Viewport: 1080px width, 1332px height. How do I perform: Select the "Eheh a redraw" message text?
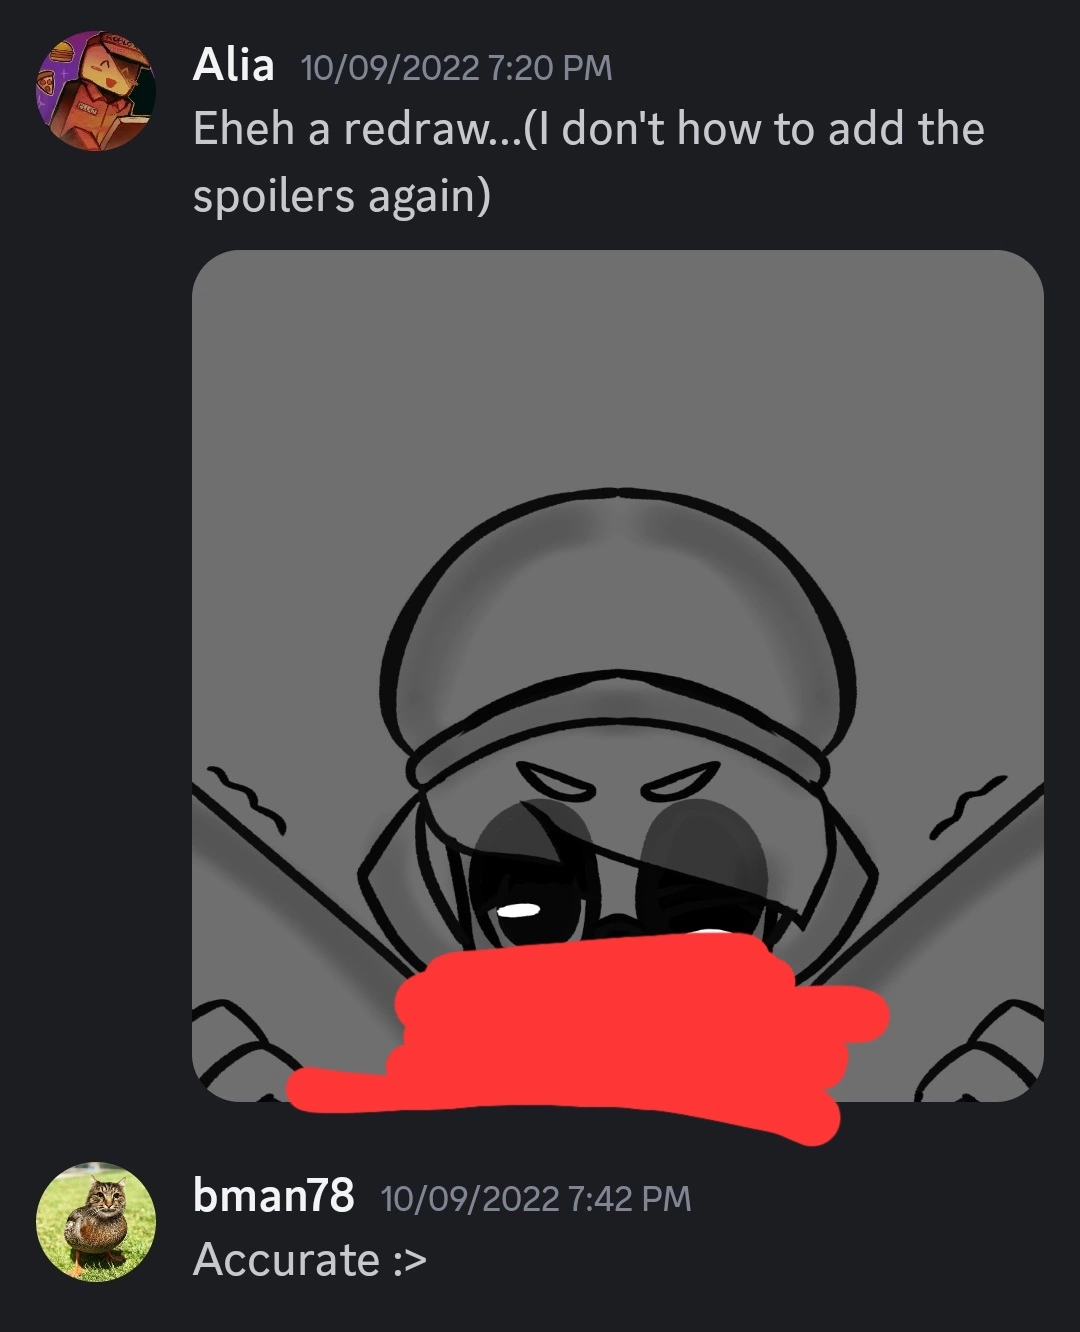click(x=589, y=161)
